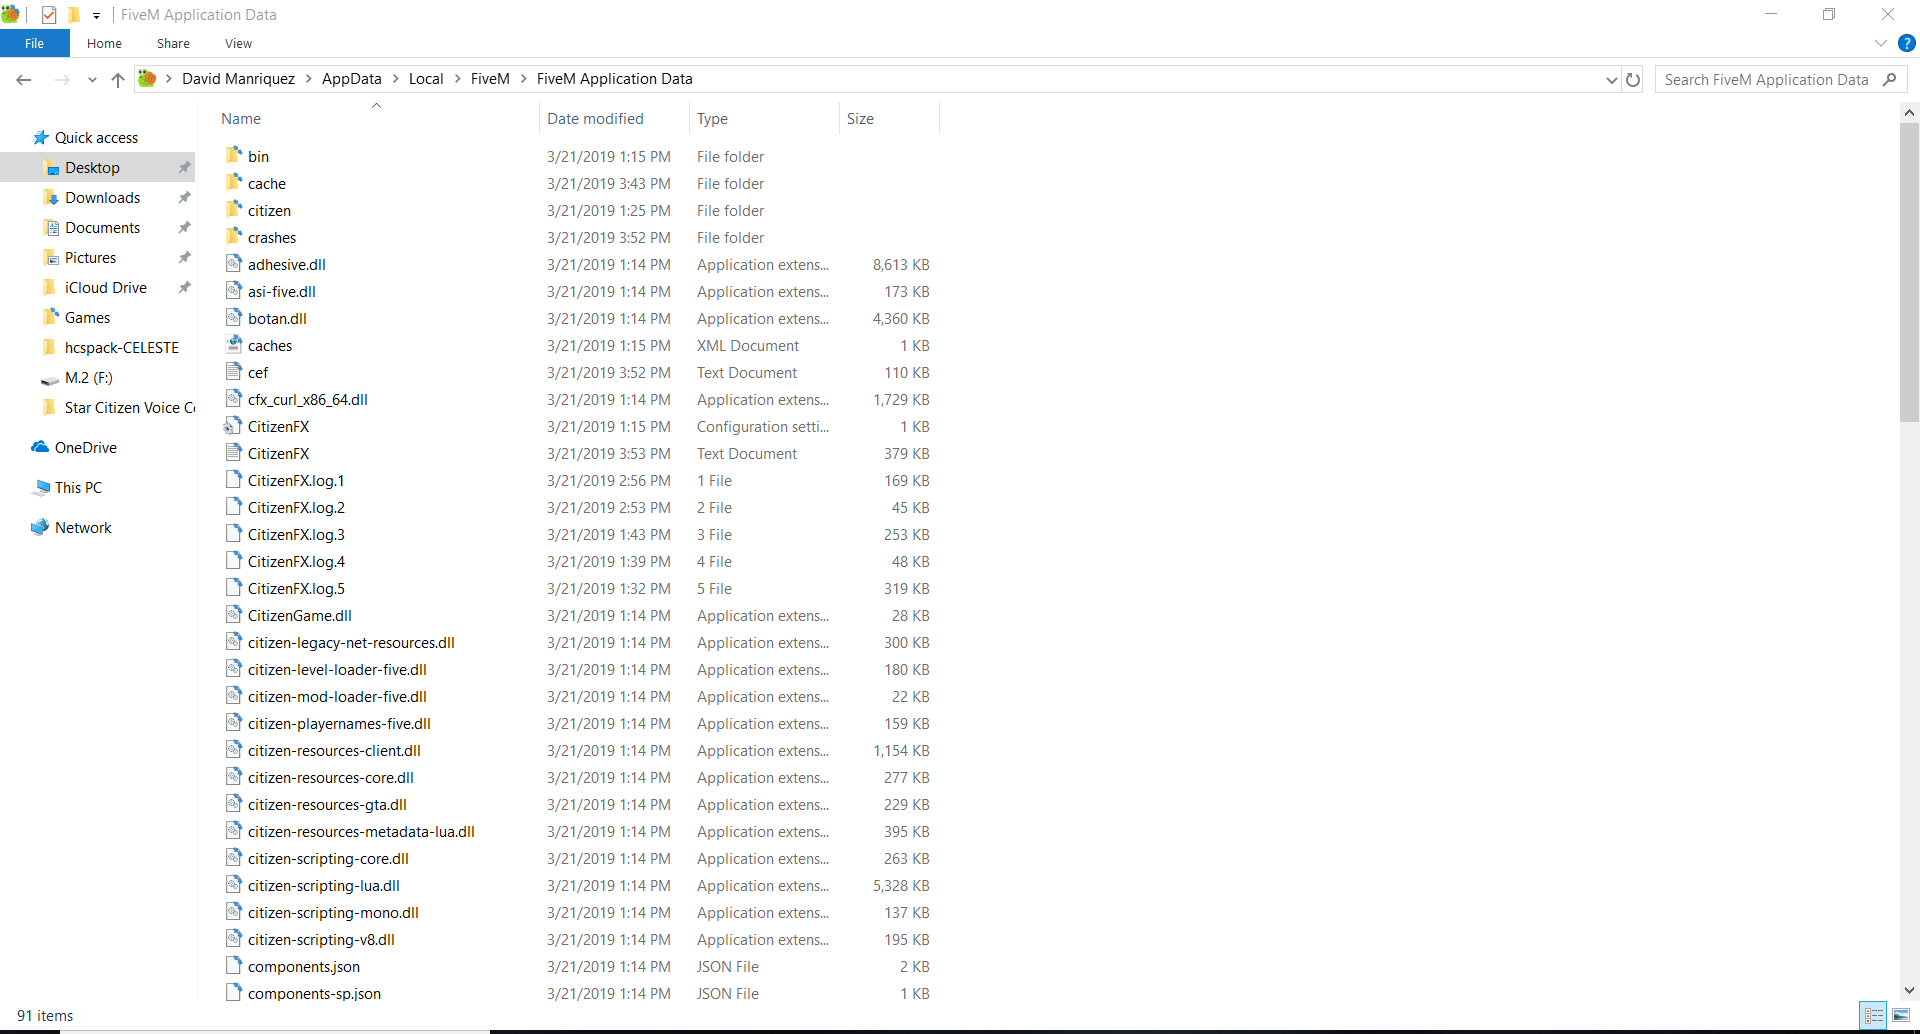
Task: Click the scrollbar up arrow
Action: pyautogui.click(x=1909, y=113)
